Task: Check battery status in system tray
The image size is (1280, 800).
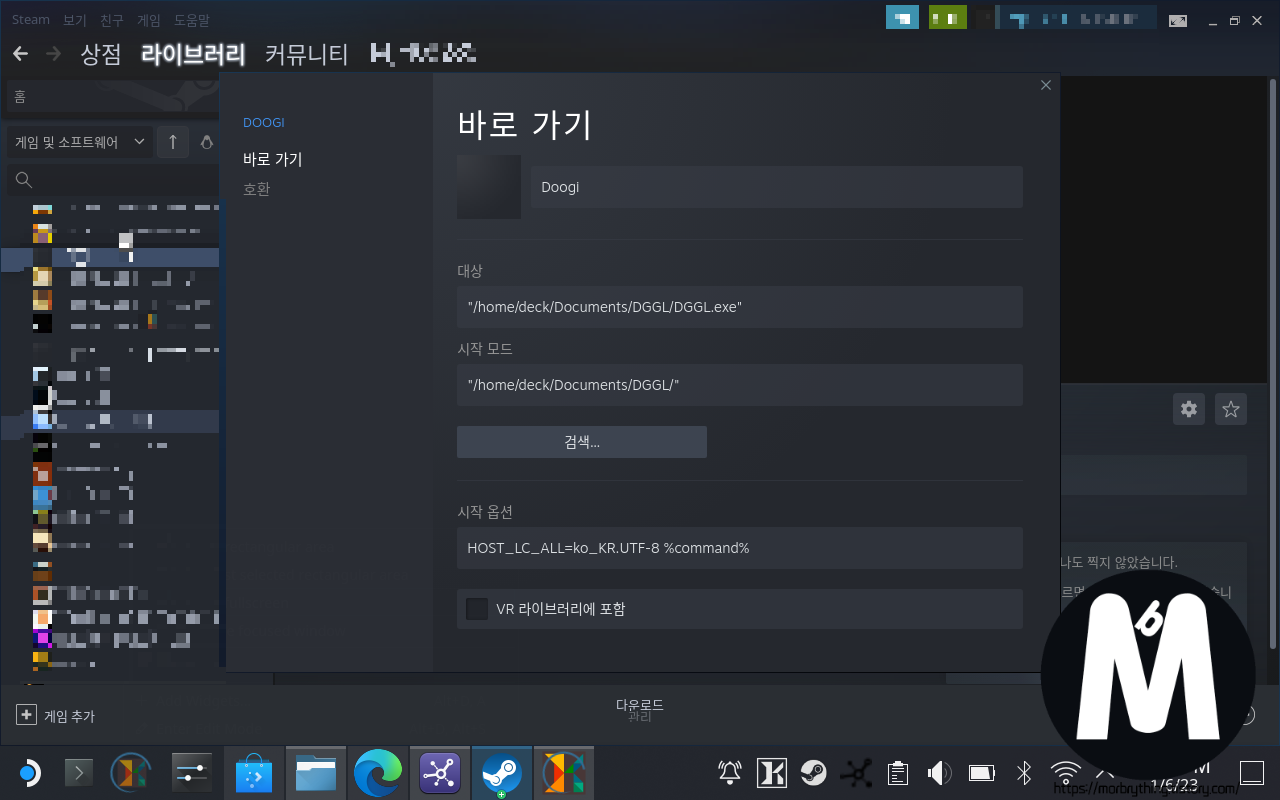Action: (x=982, y=772)
